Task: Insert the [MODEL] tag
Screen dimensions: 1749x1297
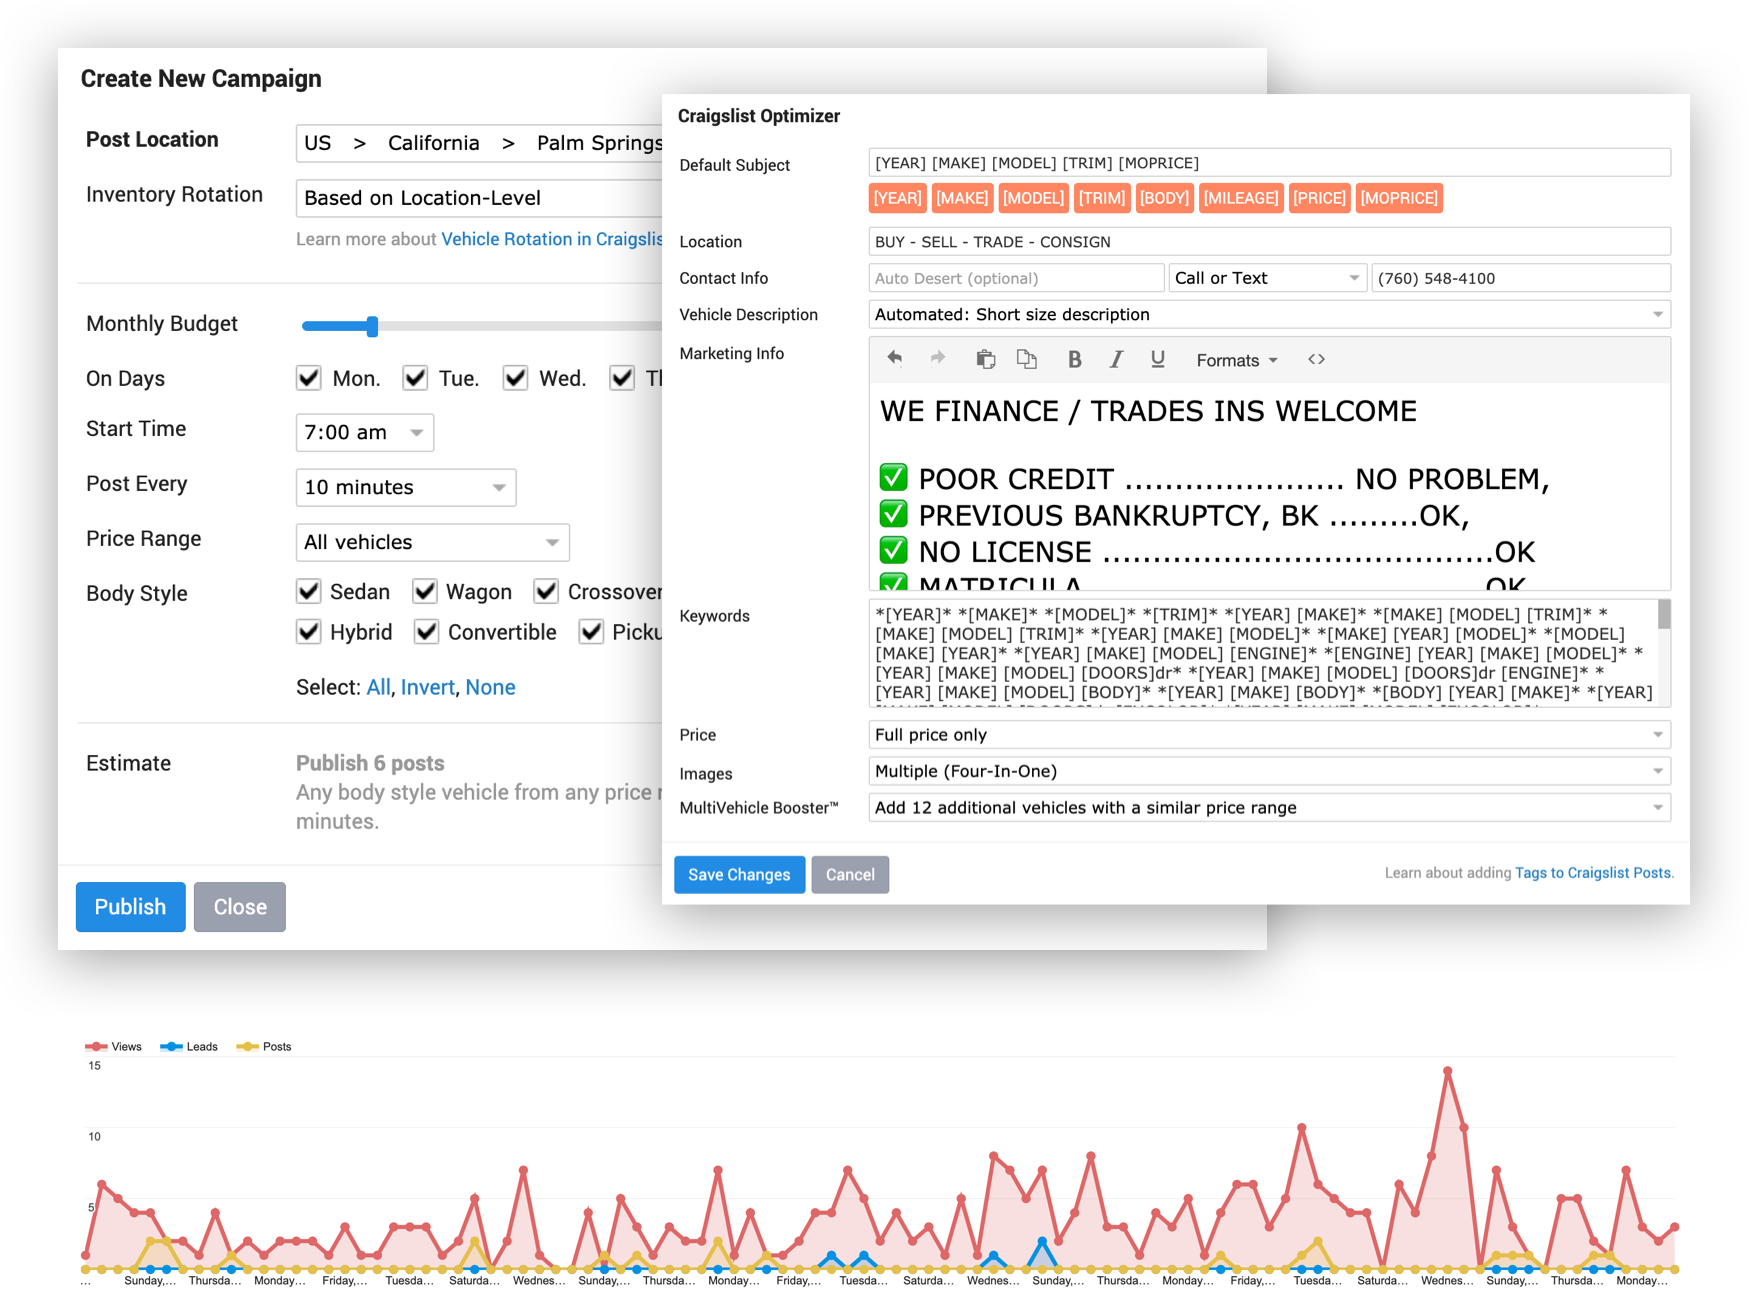Action: [x=1033, y=198]
